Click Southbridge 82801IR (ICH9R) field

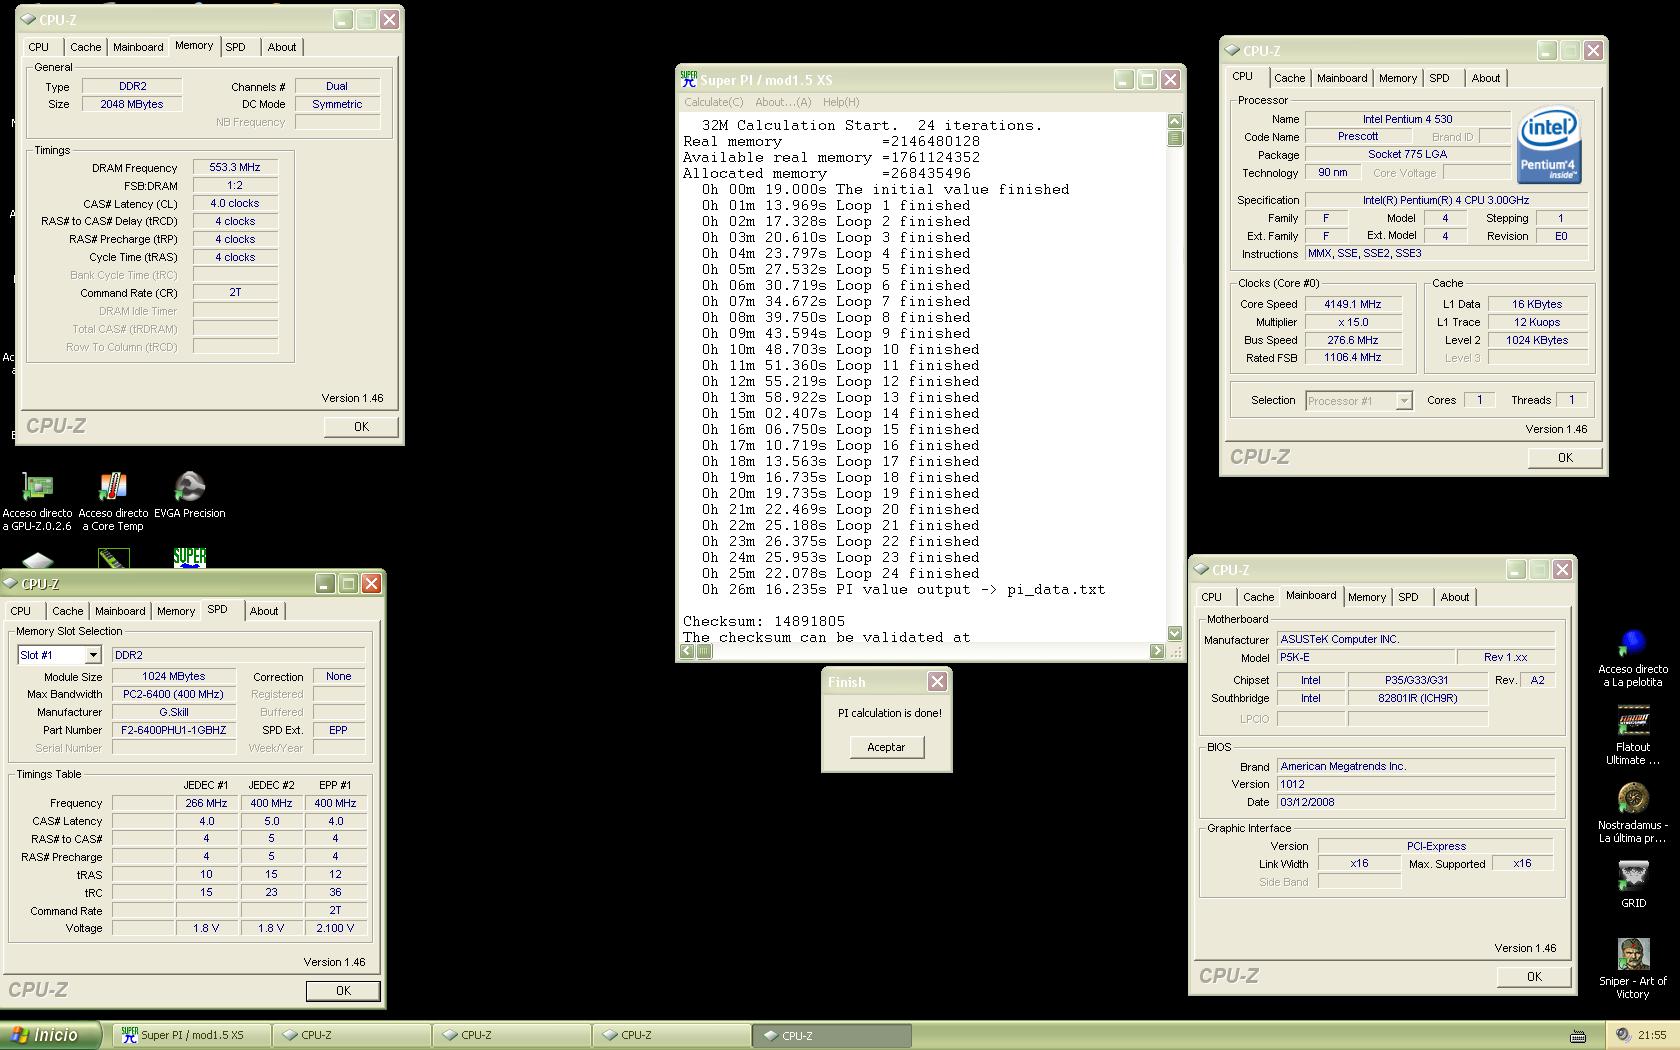1418,698
